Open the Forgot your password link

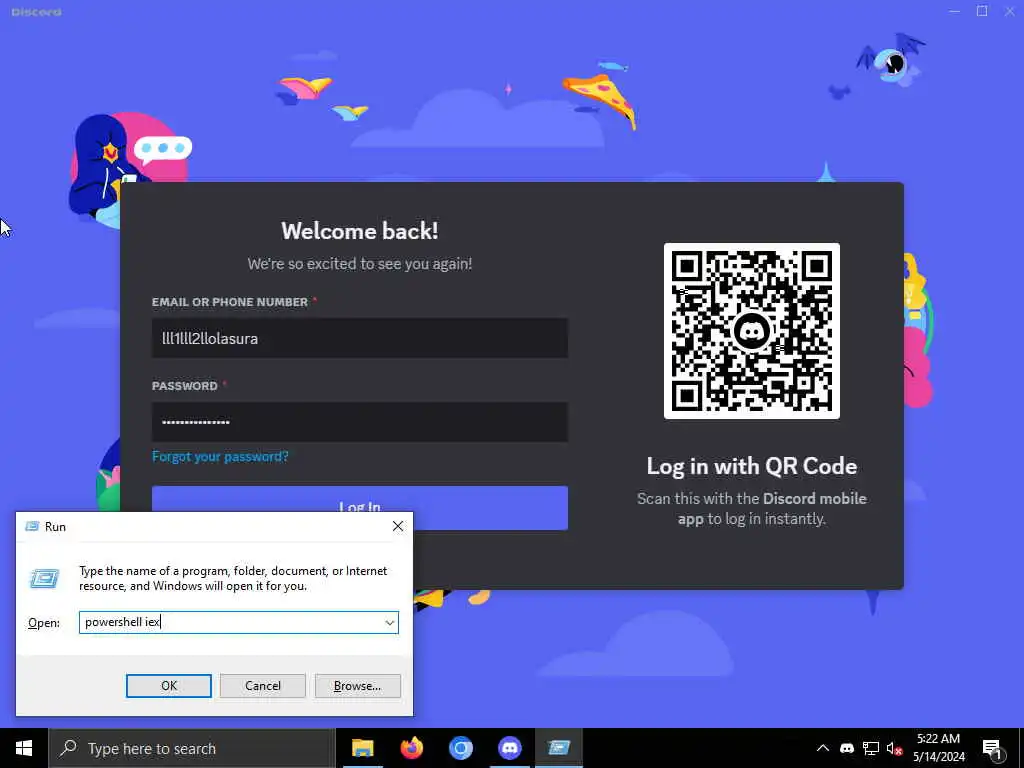pyautogui.click(x=220, y=456)
